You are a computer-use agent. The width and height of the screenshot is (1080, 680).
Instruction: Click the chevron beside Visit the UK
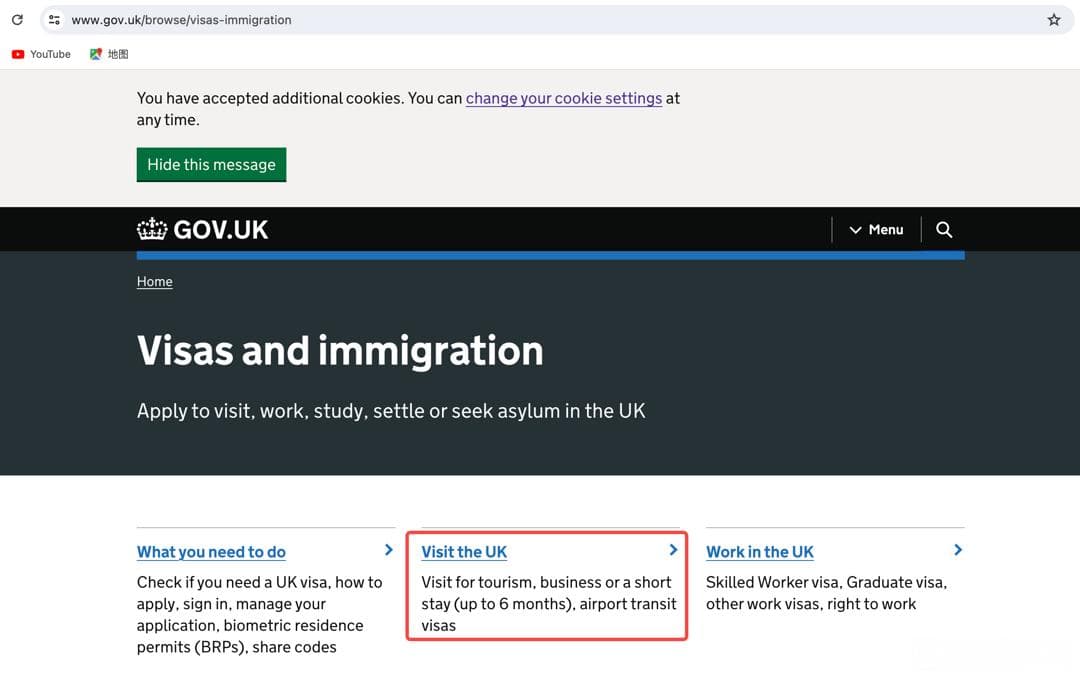[674, 550]
